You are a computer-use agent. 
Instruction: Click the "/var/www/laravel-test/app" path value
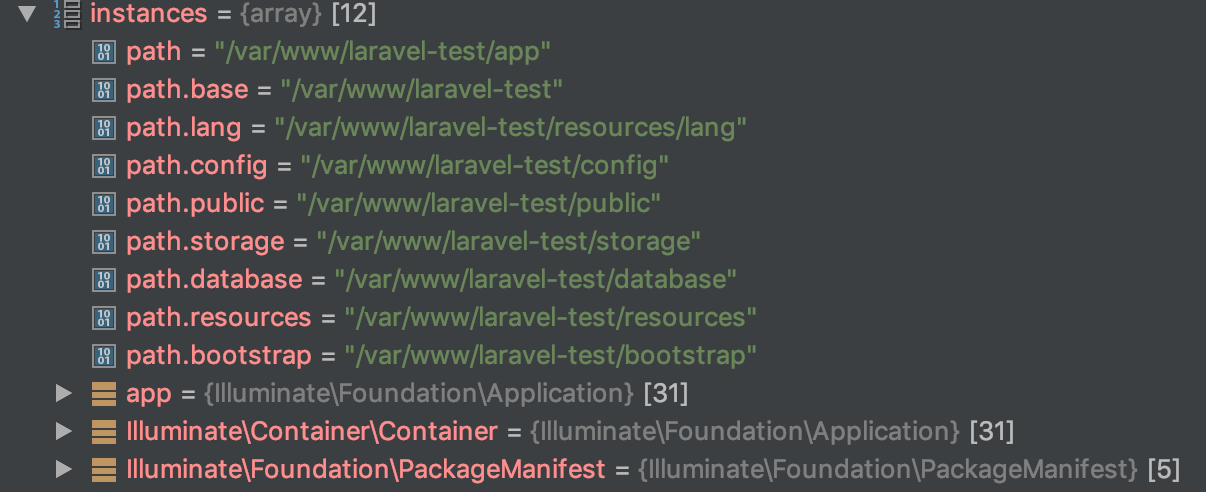click(x=381, y=52)
